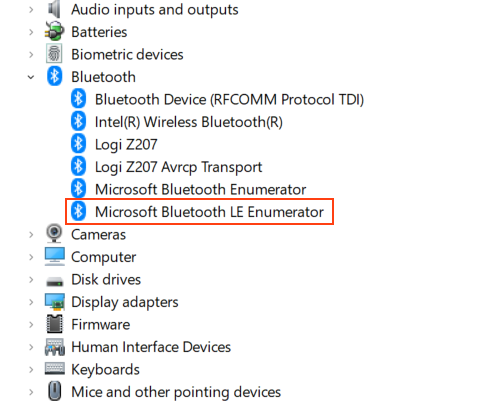
Task: Click the Firmware chip icon
Action: click(55, 324)
